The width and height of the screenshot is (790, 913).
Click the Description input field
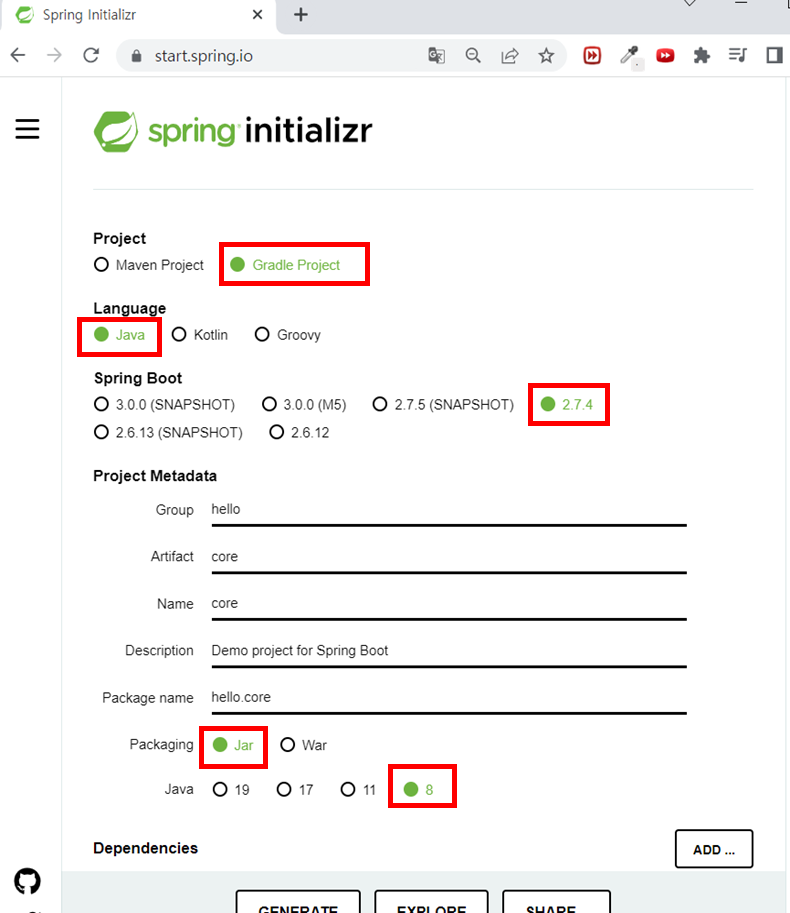[x=449, y=651]
